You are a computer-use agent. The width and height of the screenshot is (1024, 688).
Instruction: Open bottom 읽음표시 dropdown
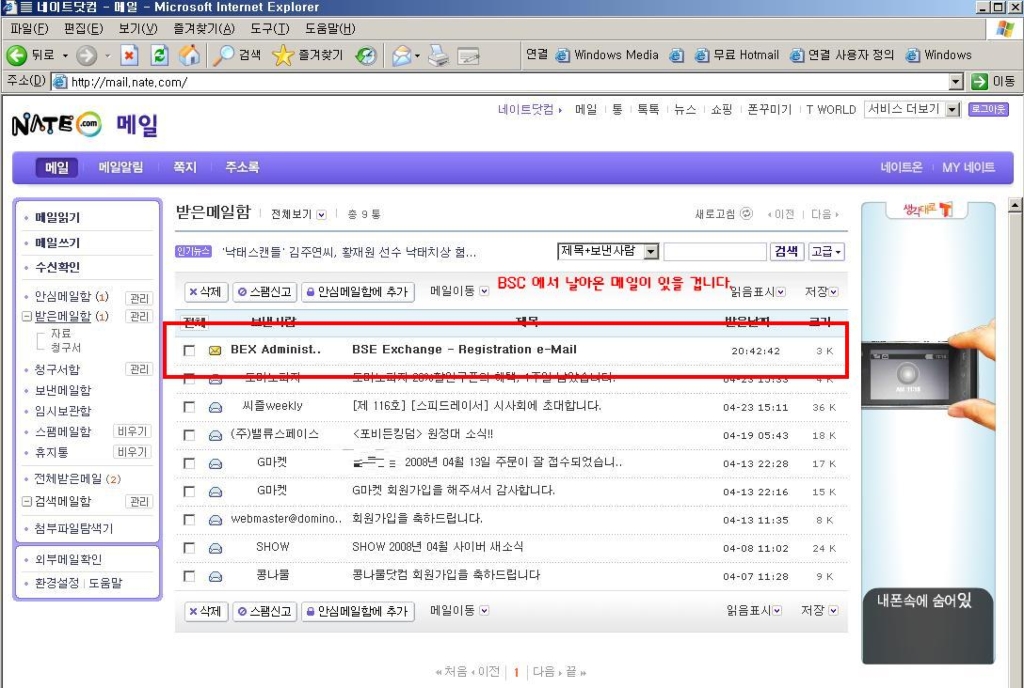click(x=777, y=611)
